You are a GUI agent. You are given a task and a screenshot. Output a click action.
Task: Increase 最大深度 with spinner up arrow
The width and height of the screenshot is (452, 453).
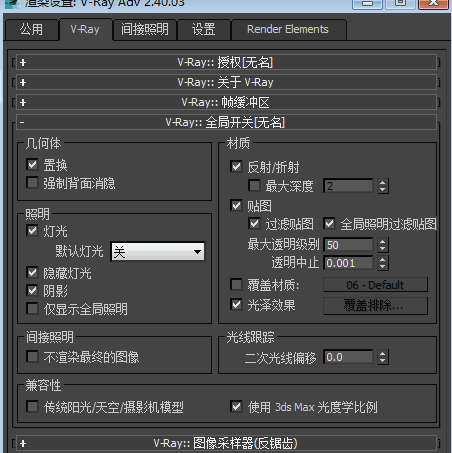click(383, 182)
